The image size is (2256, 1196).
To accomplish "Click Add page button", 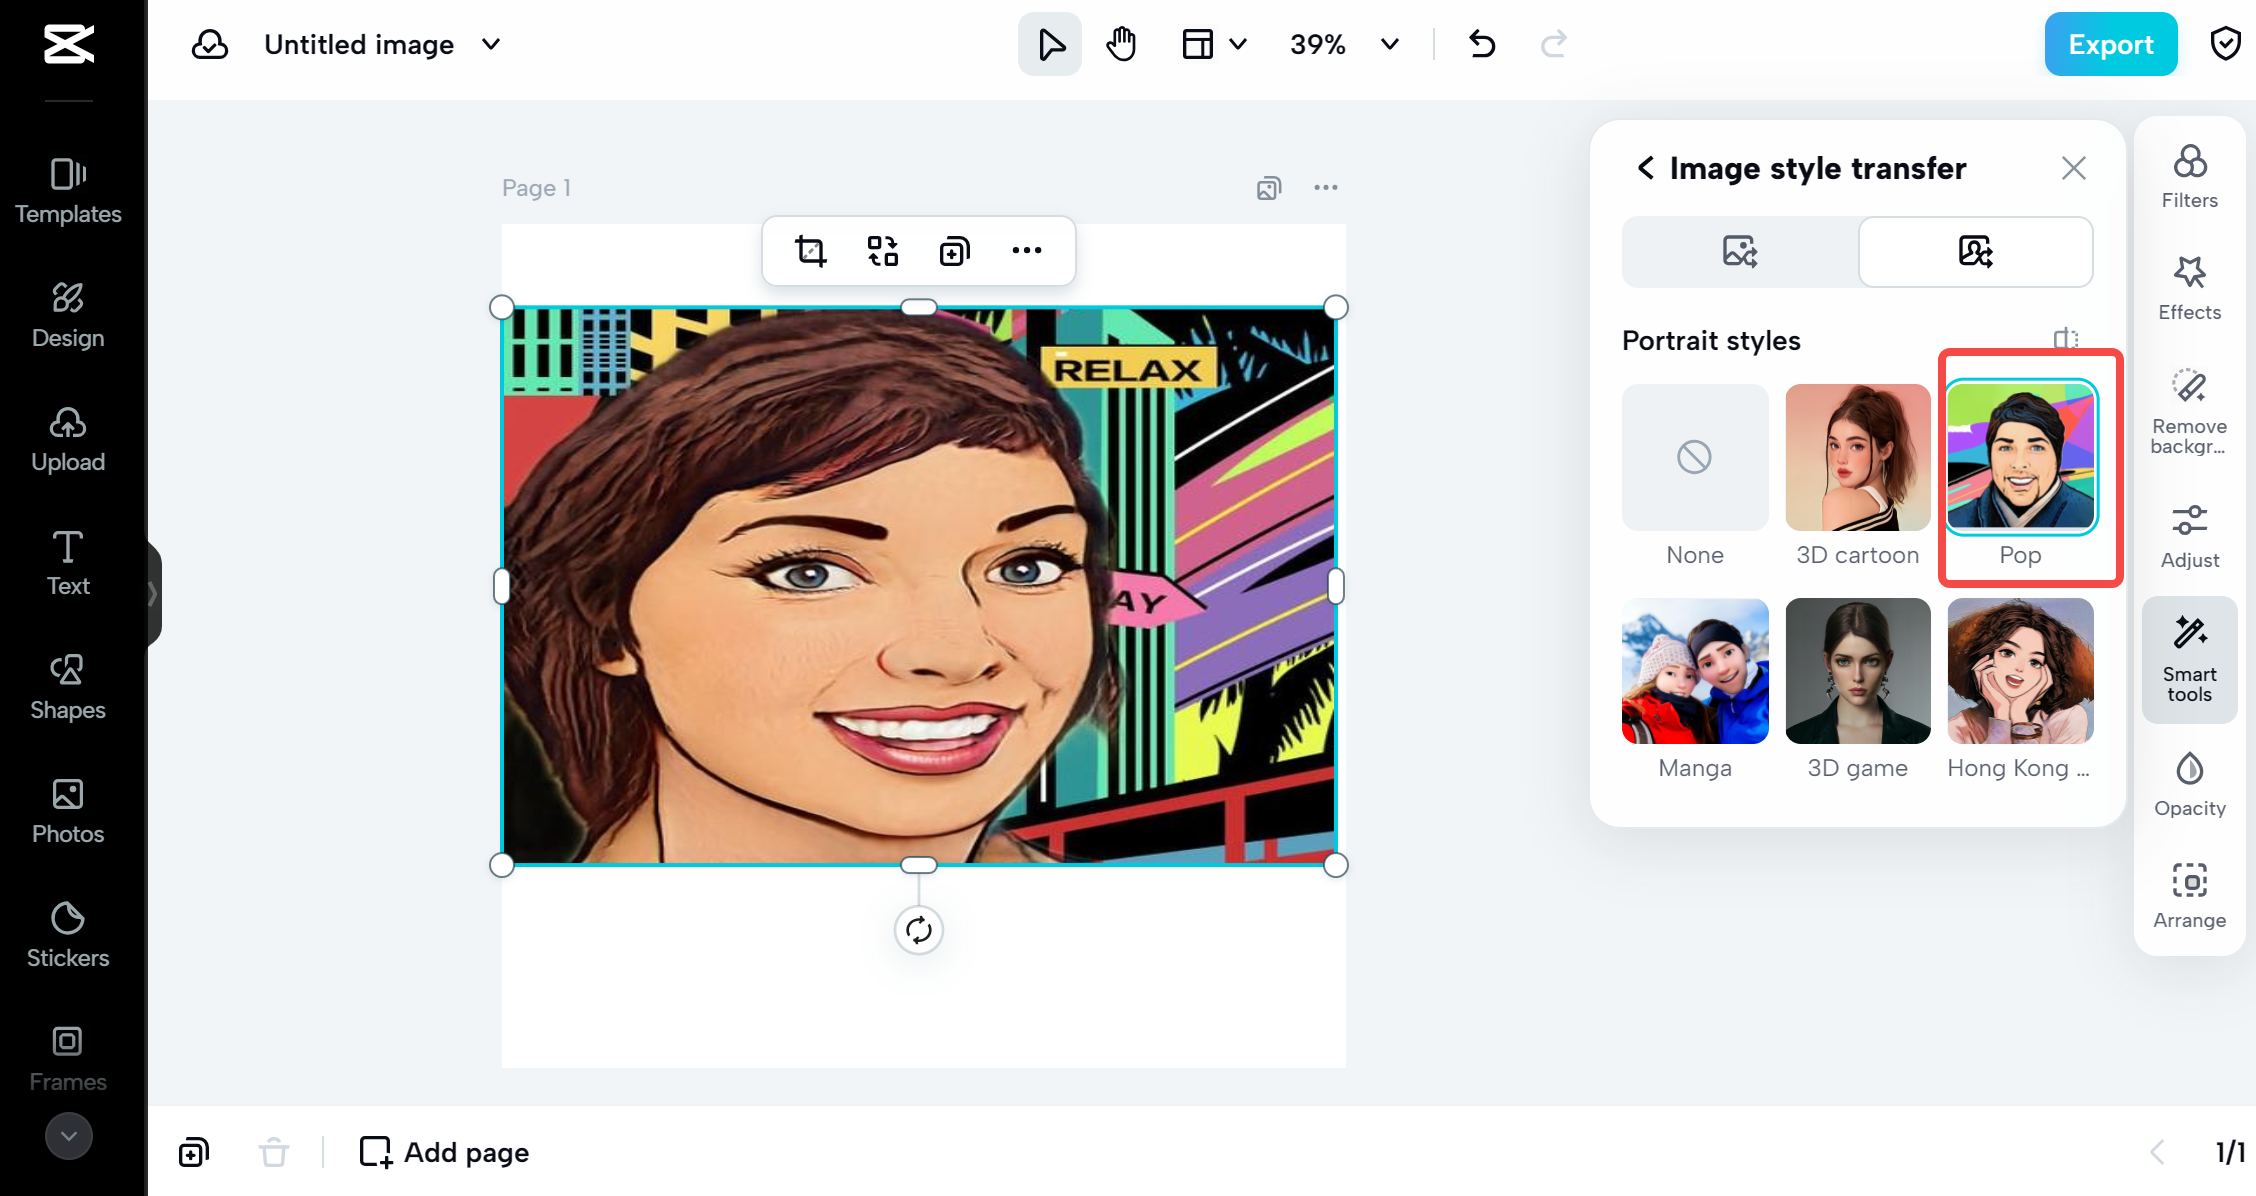I will pos(445,1152).
